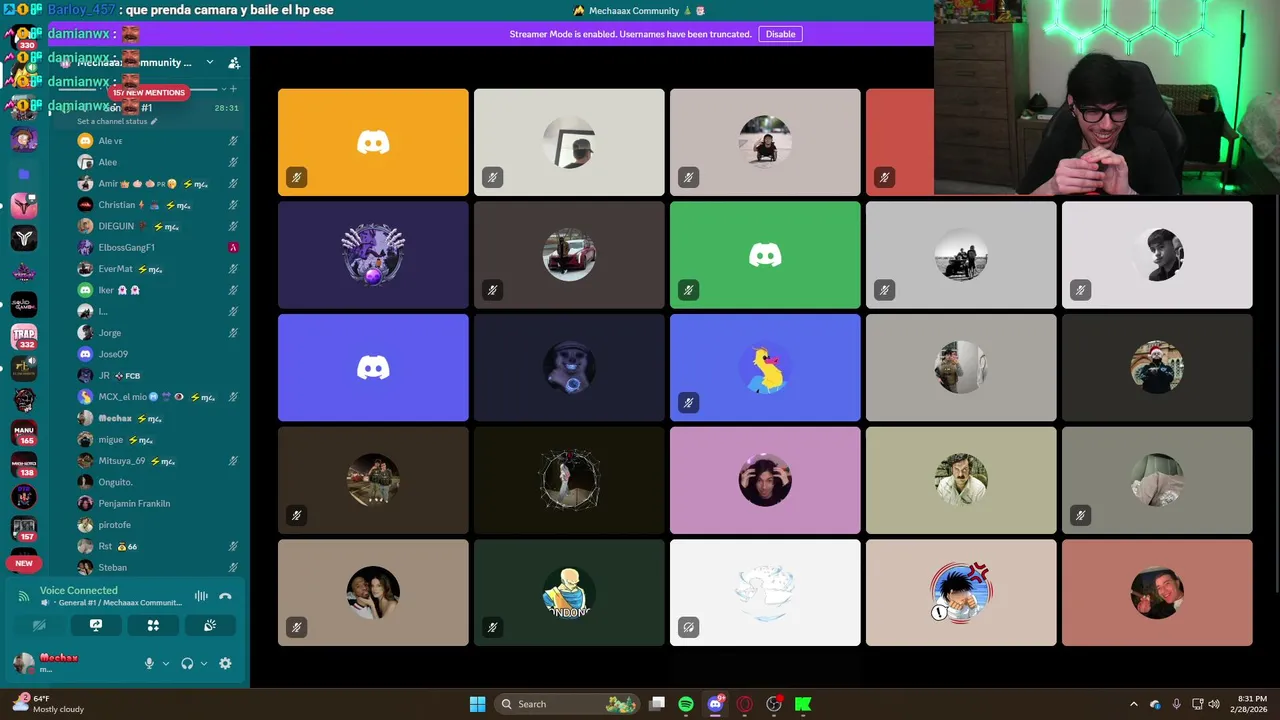Select user Christian in voice list
Image resolution: width=1280 pixels, height=720 pixels.
coord(158,205)
